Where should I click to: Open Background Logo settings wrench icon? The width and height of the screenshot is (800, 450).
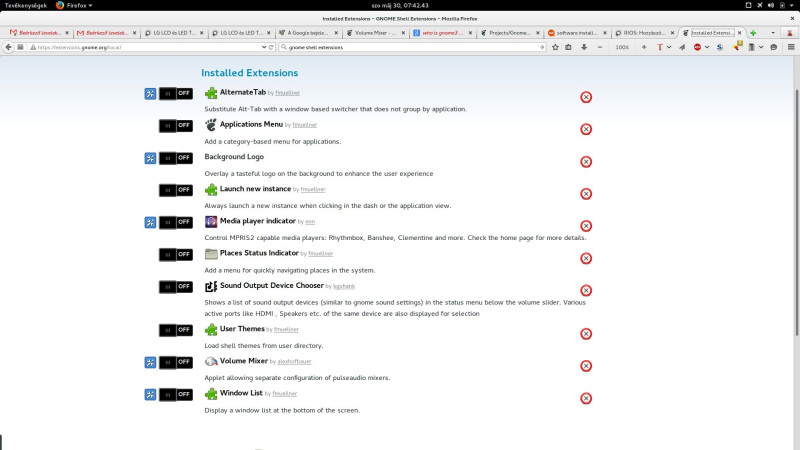coord(150,158)
